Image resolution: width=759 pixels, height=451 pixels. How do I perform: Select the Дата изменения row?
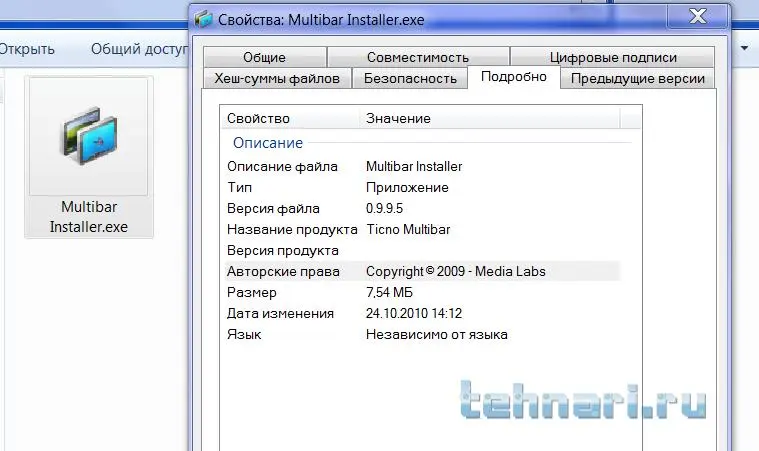(x=422, y=314)
